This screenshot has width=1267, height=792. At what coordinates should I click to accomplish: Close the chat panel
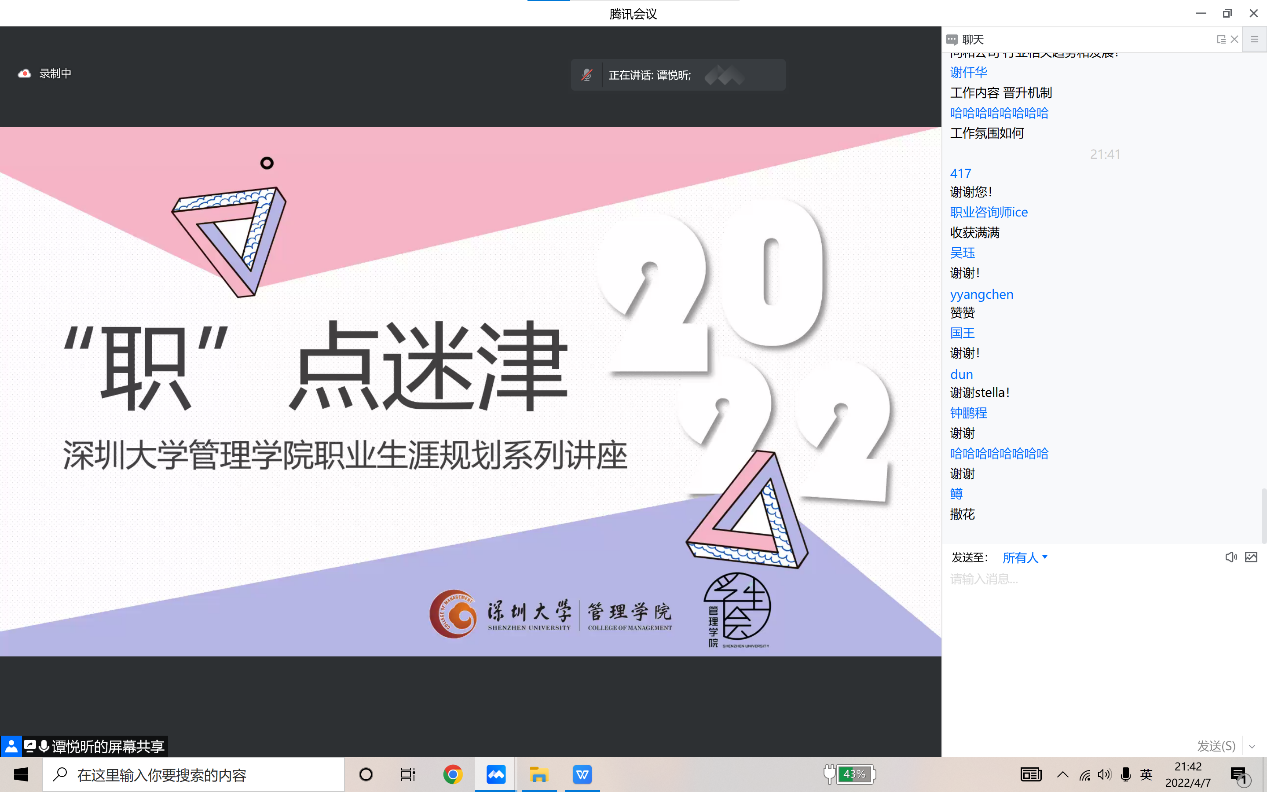click(1235, 39)
